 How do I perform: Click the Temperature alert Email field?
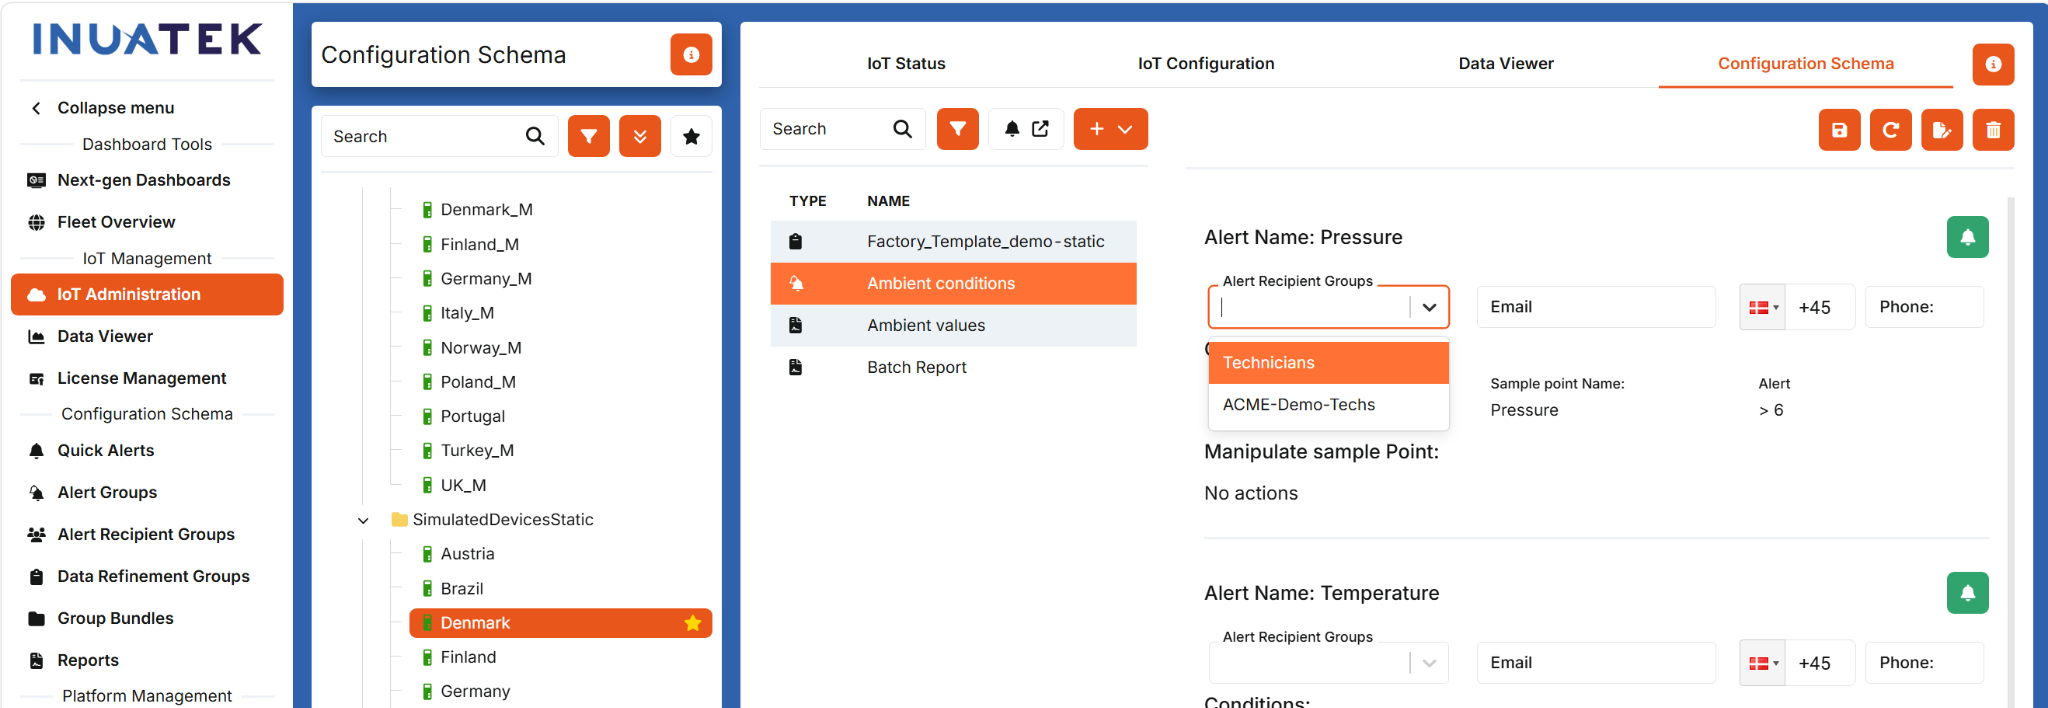point(1597,663)
